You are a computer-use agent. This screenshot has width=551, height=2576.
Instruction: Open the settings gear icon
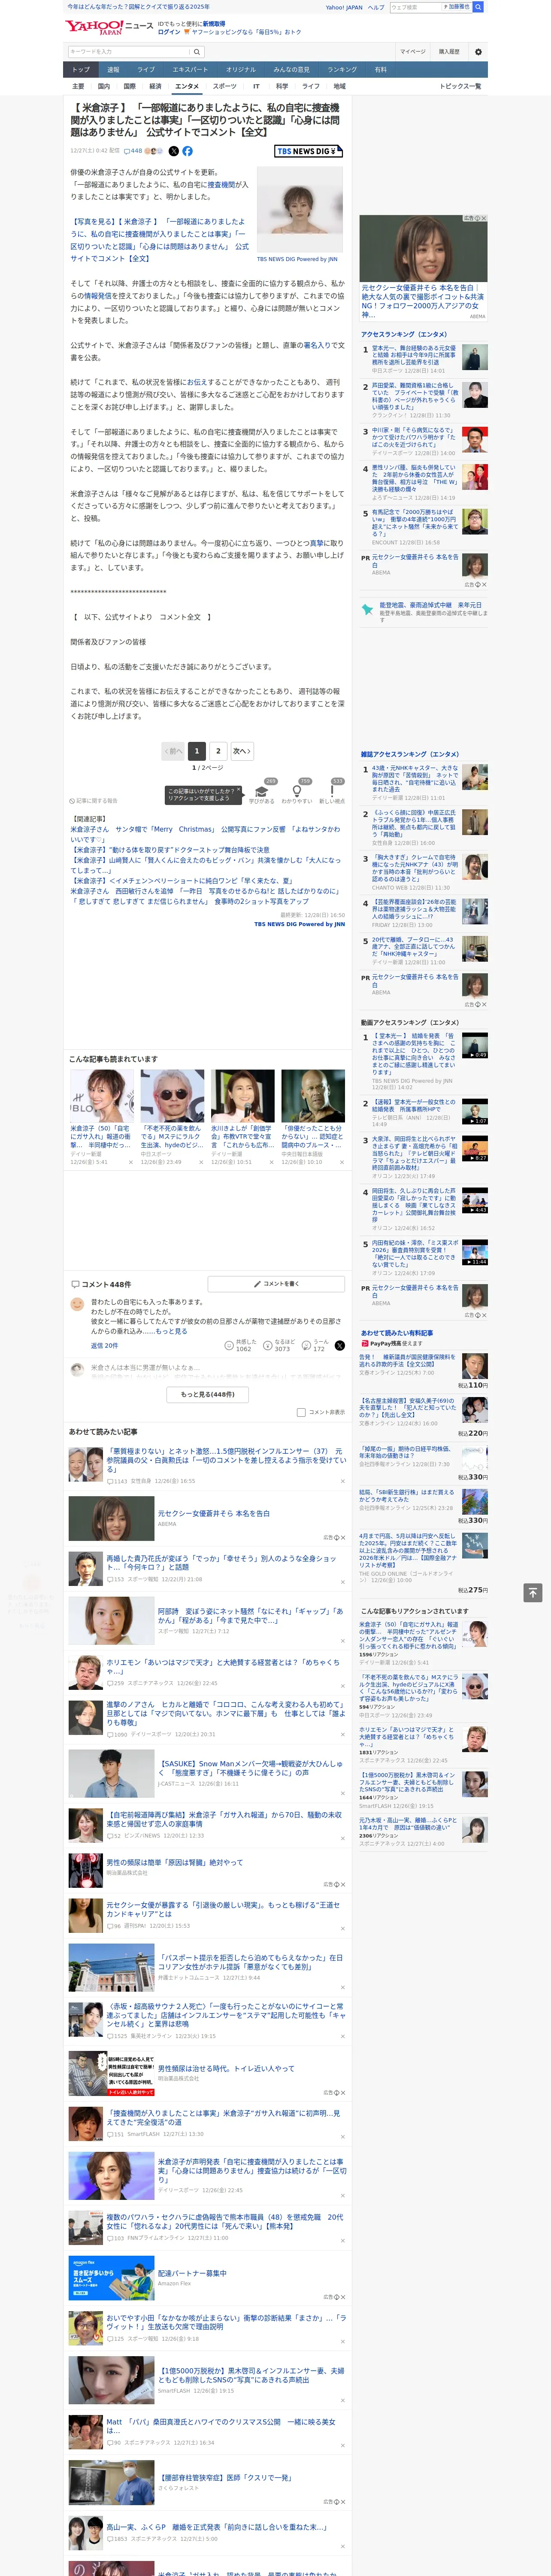pyautogui.click(x=477, y=52)
